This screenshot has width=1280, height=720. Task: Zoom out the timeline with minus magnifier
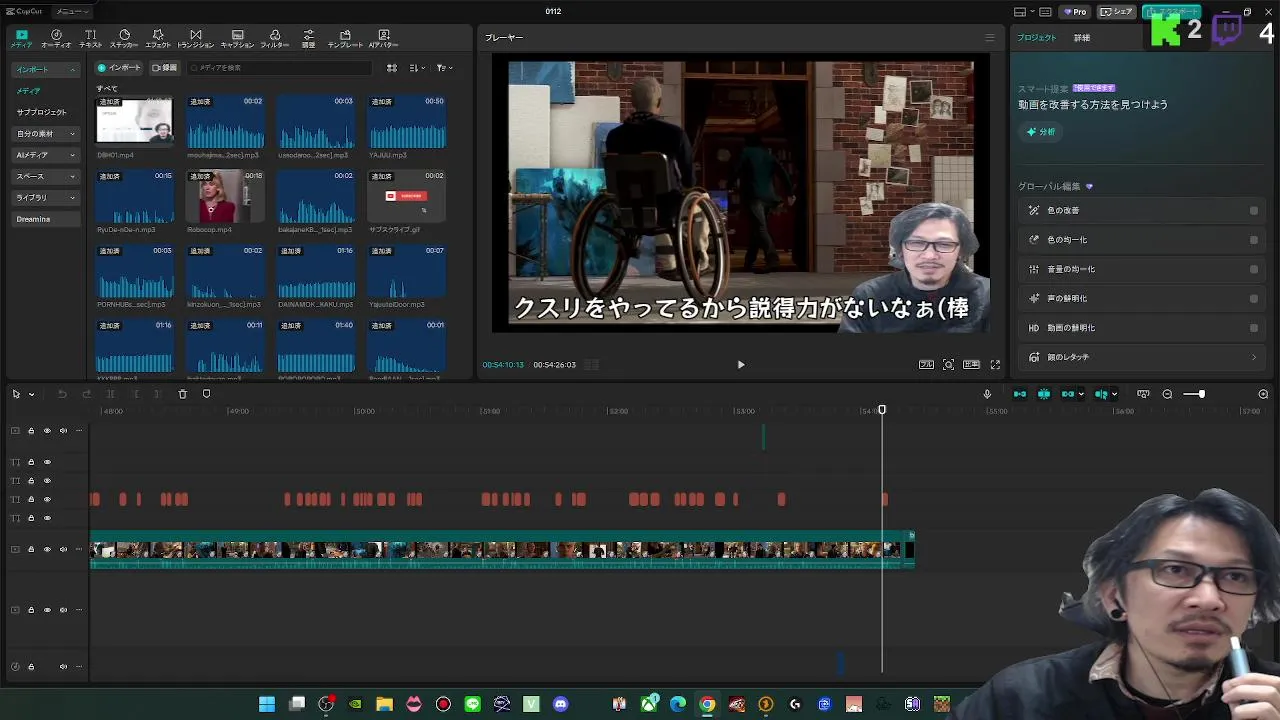click(x=1167, y=394)
